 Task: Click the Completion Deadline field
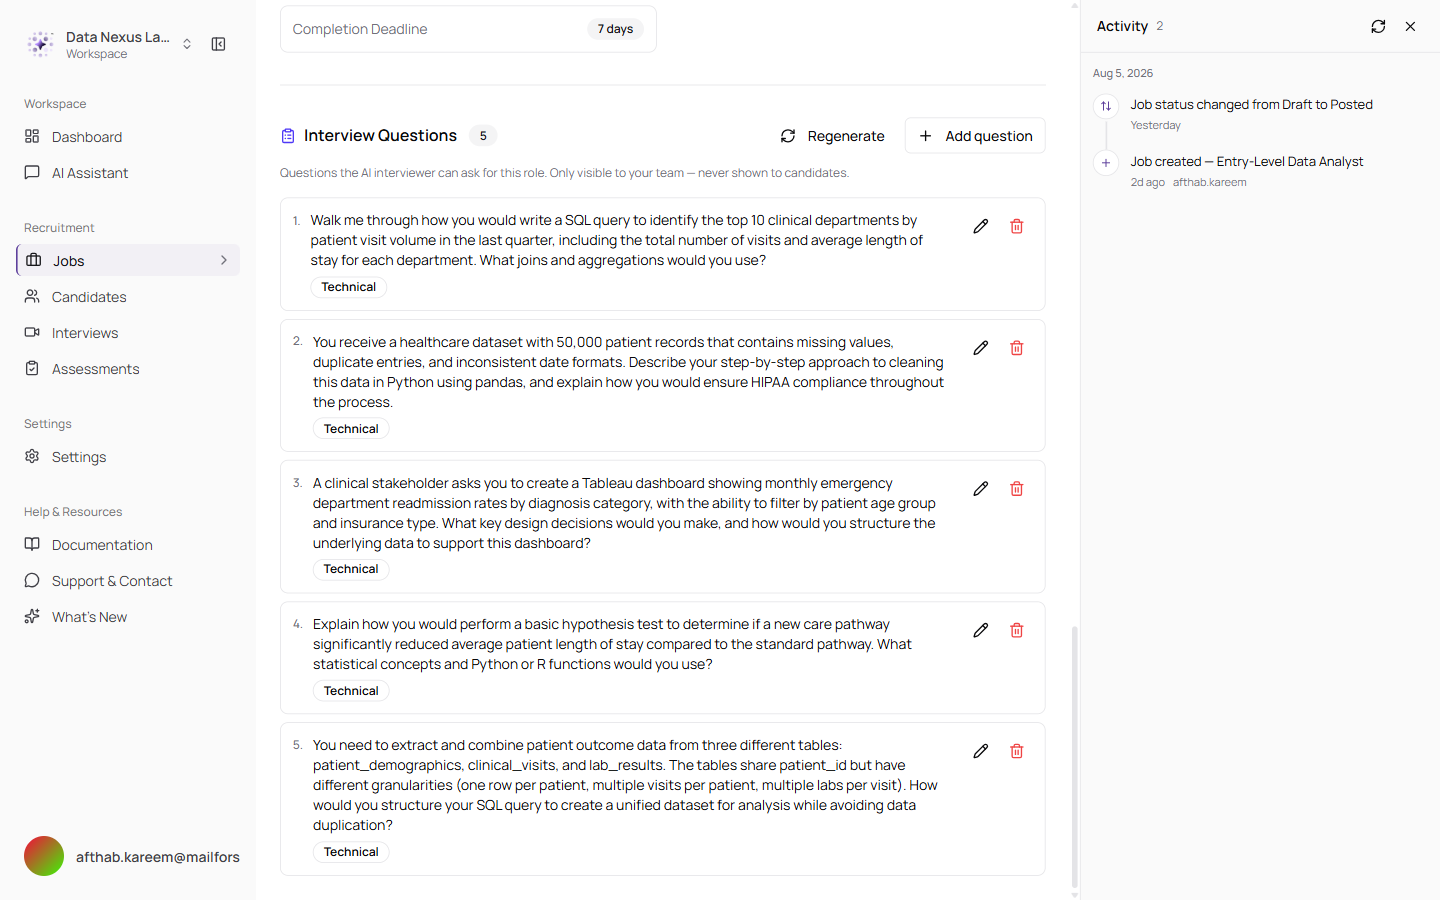468,29
